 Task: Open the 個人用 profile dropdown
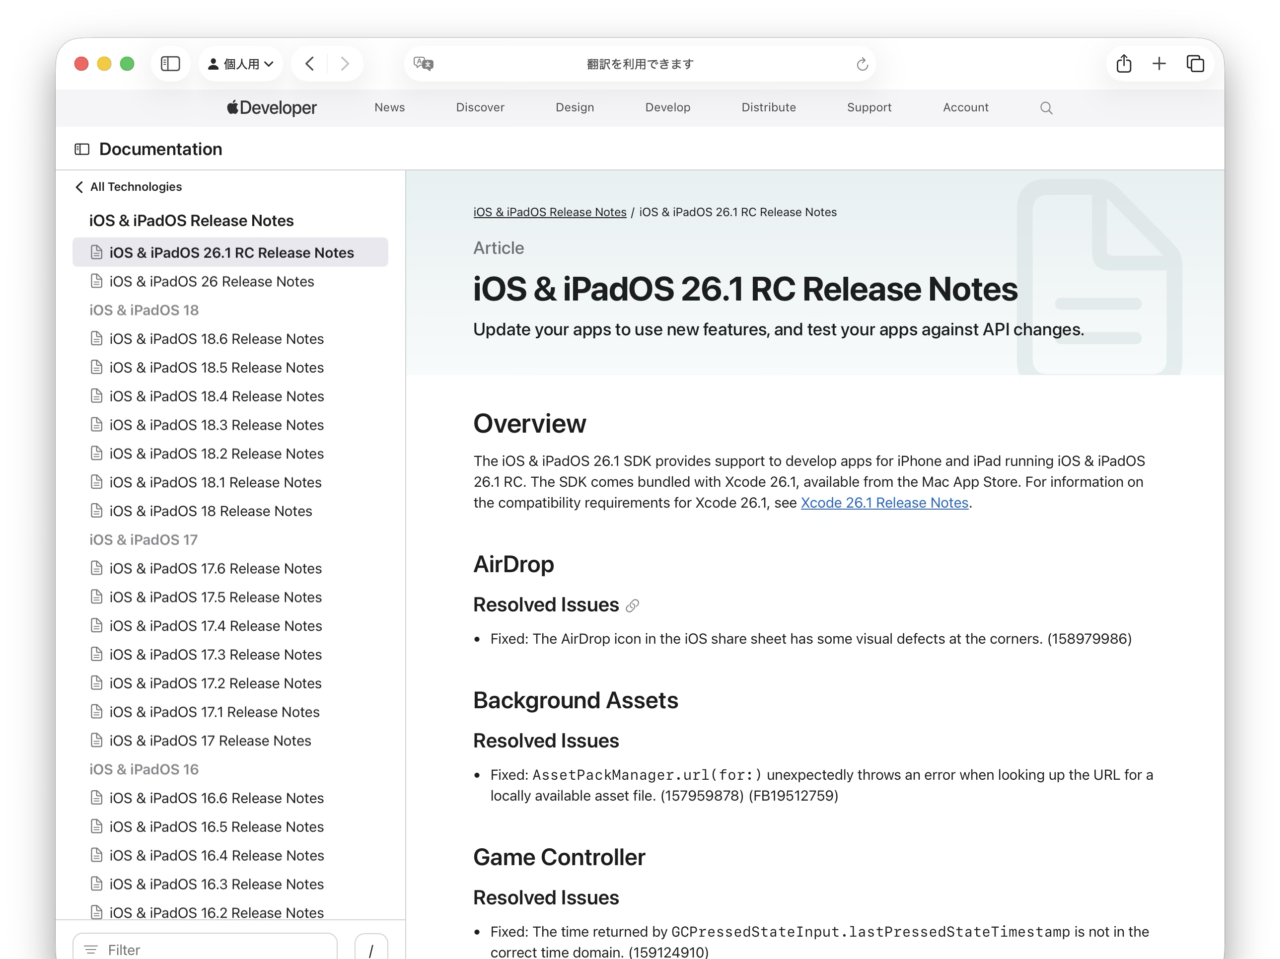(x=240, y=63)
